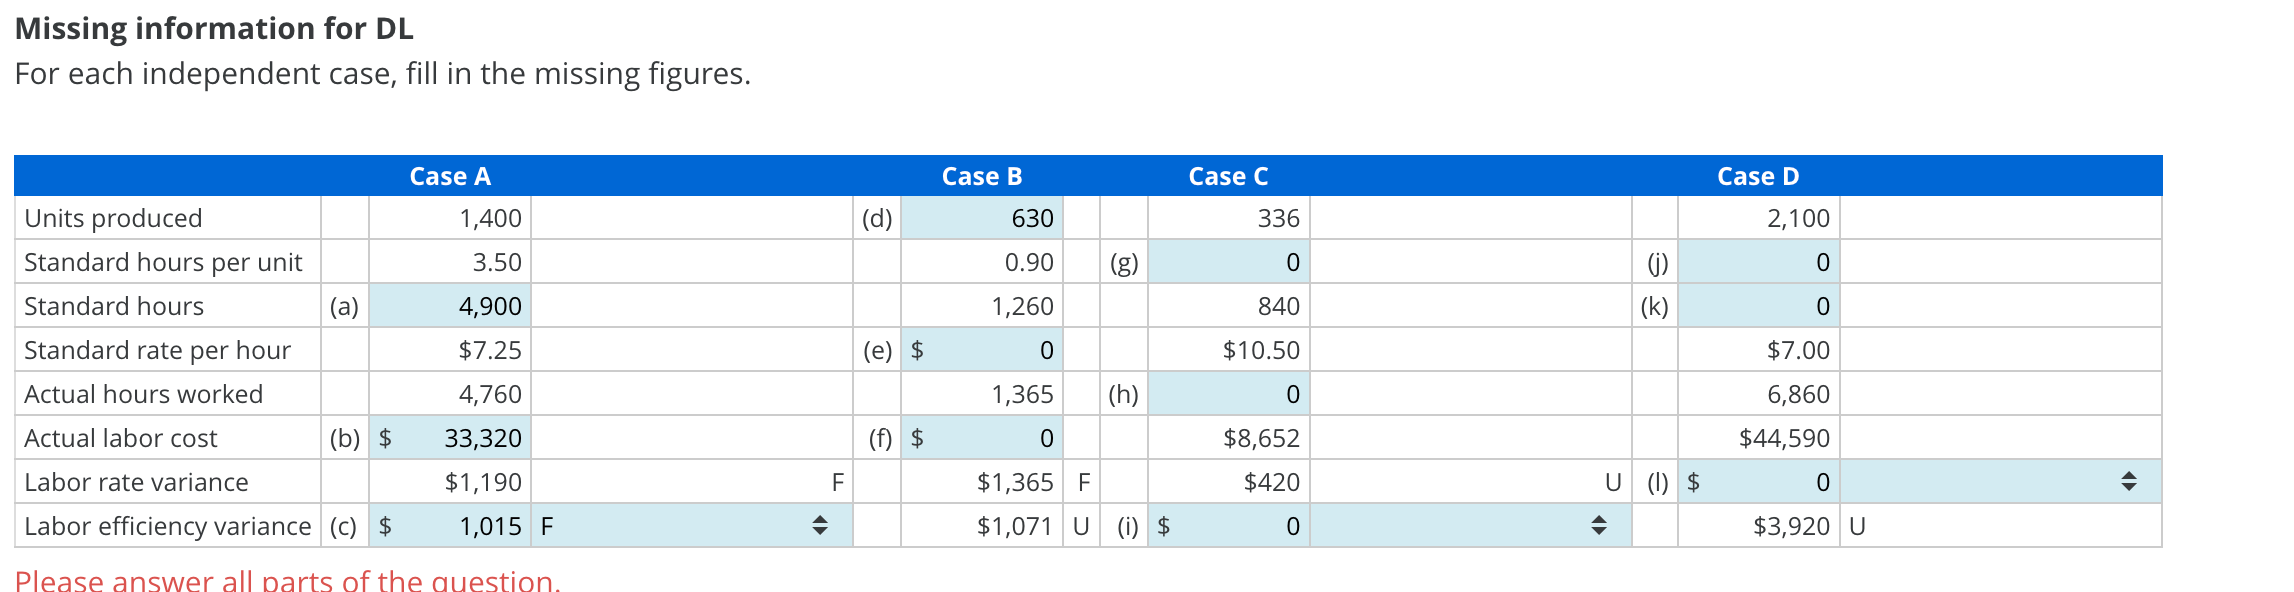Viewport: 2294px width, 592px height.
Task: Click the (i) labor efficiency variance field in Case C
Action: point(1228,526)
